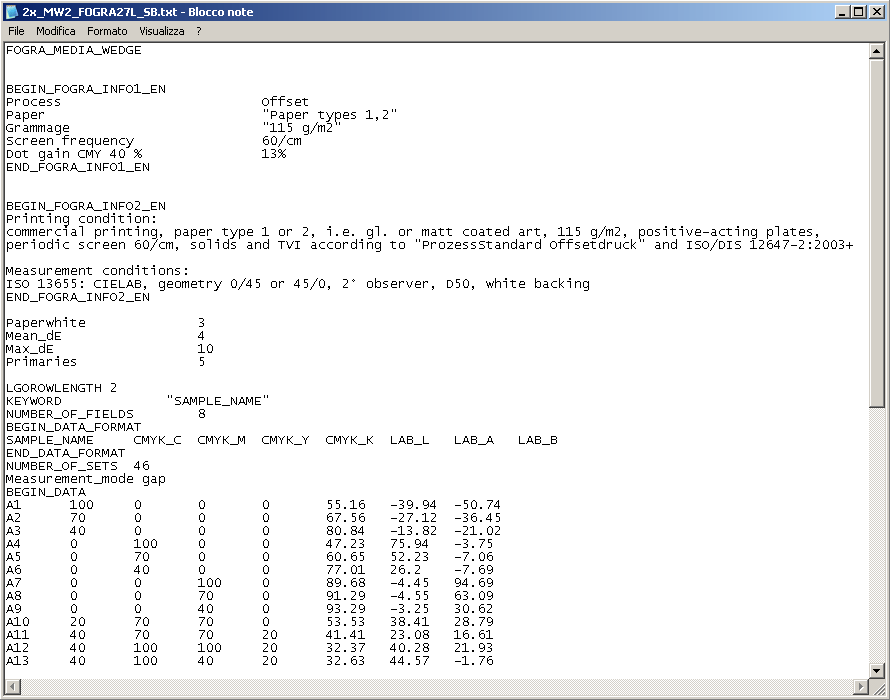Click the horizontal scrollbar left arrow
This screenshot has height=700, width=890.
click(x=12, y=686)
